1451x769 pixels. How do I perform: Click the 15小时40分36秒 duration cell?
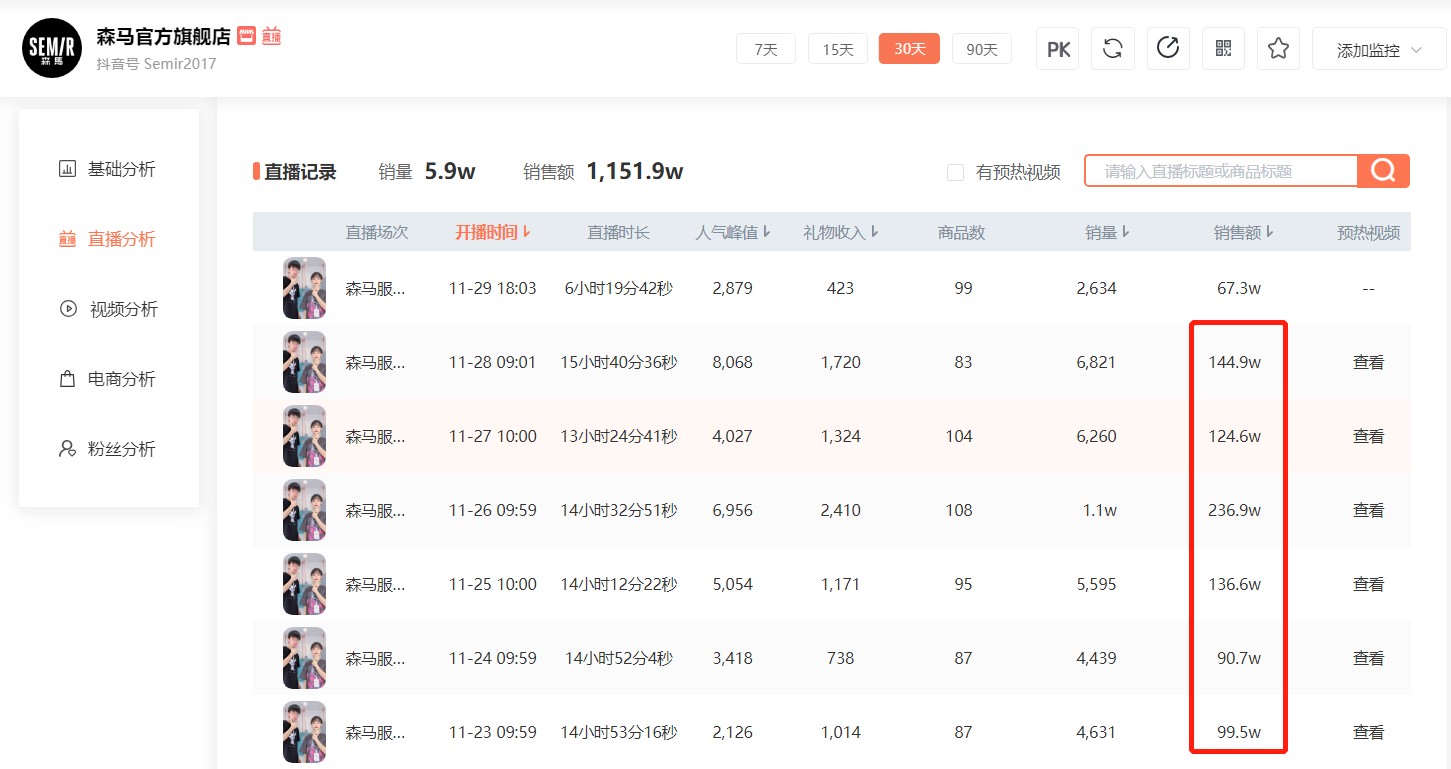(619, 362)
